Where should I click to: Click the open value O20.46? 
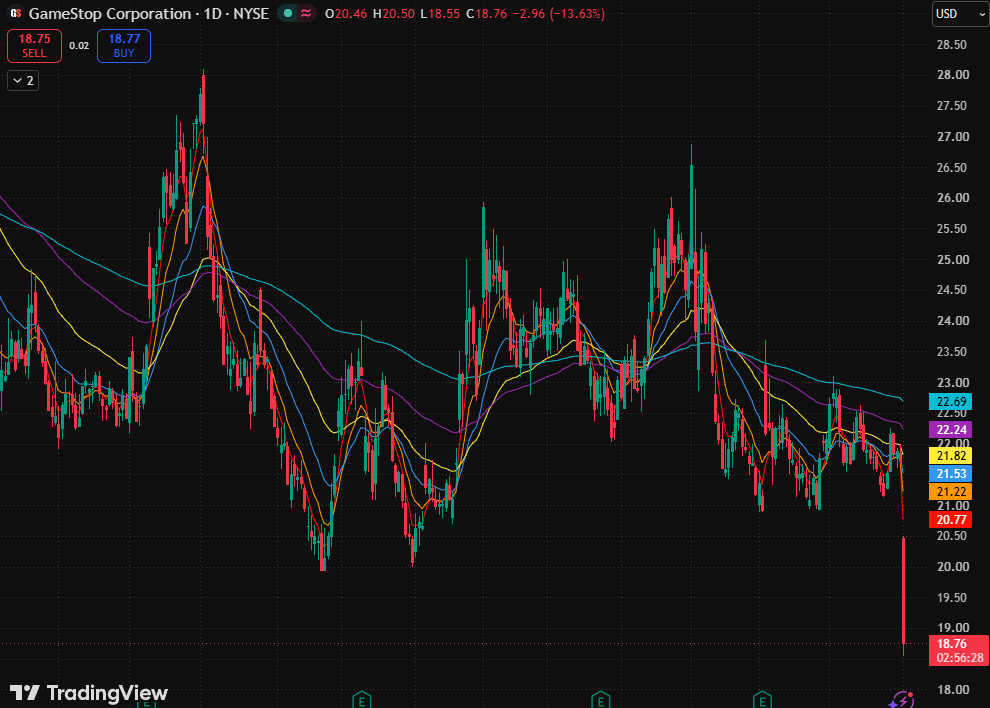coord(345,13)
